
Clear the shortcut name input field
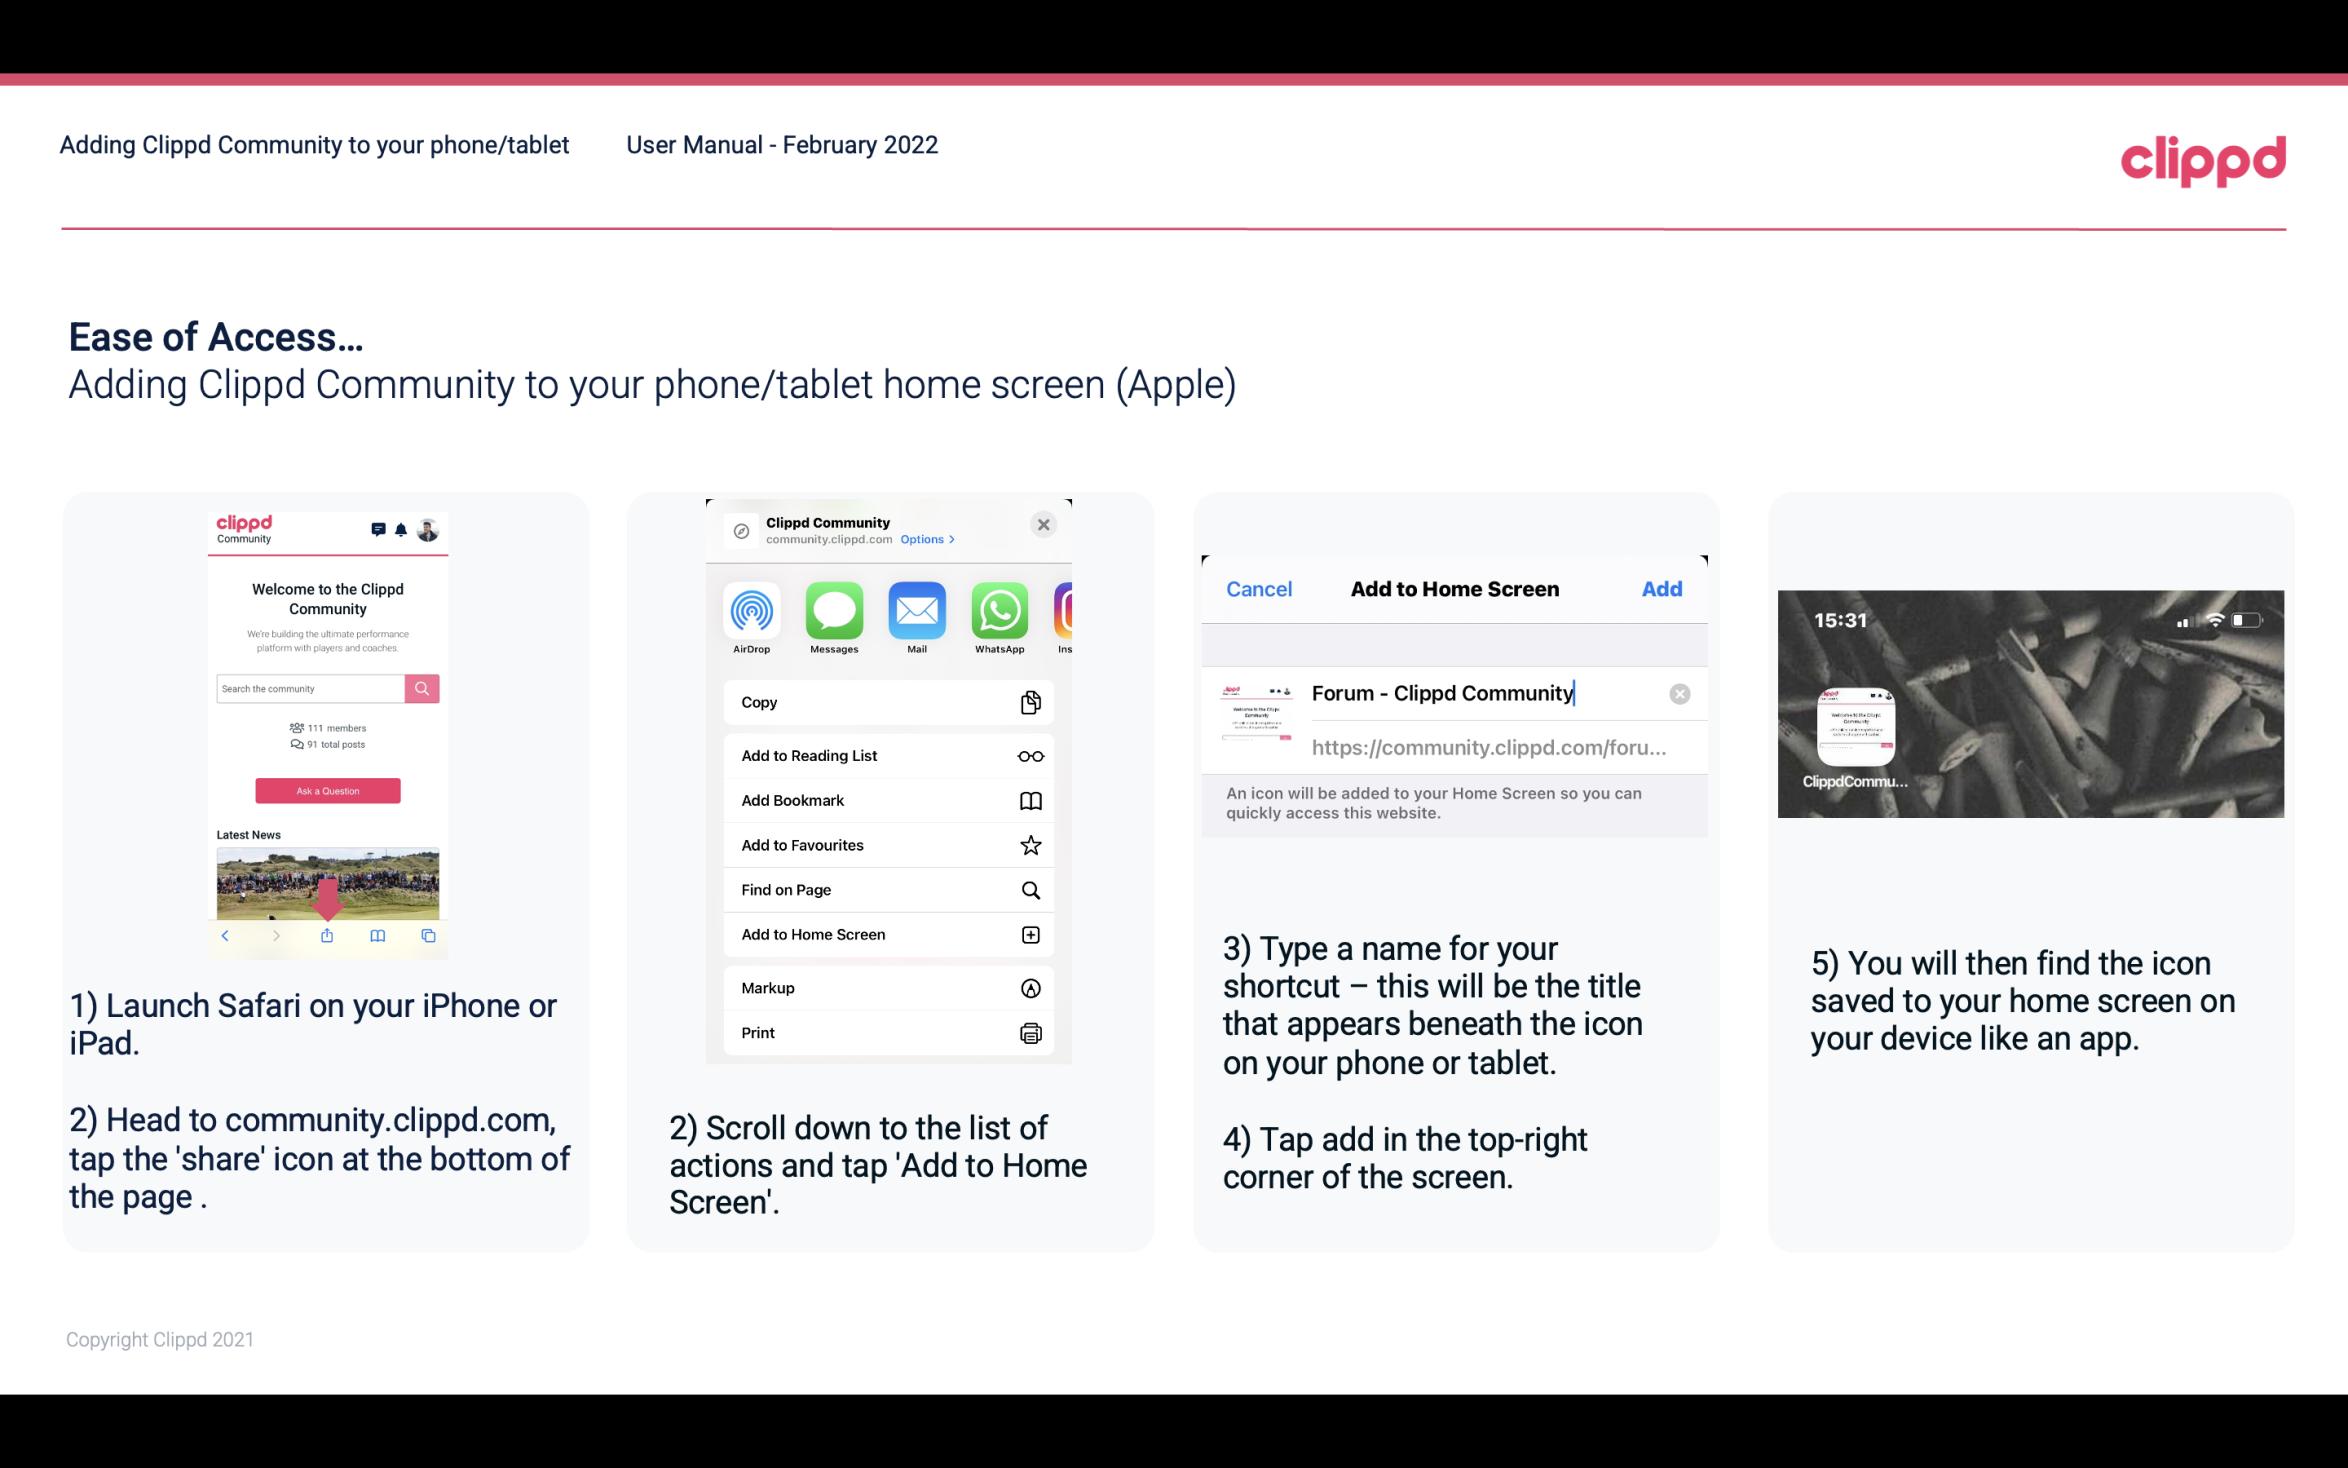point(1679,692)
